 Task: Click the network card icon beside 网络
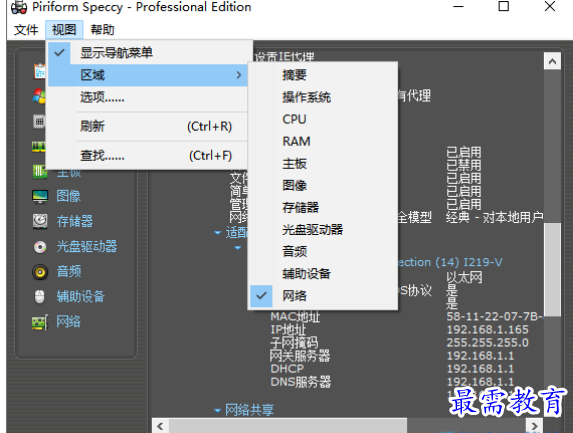pos(40,322)
